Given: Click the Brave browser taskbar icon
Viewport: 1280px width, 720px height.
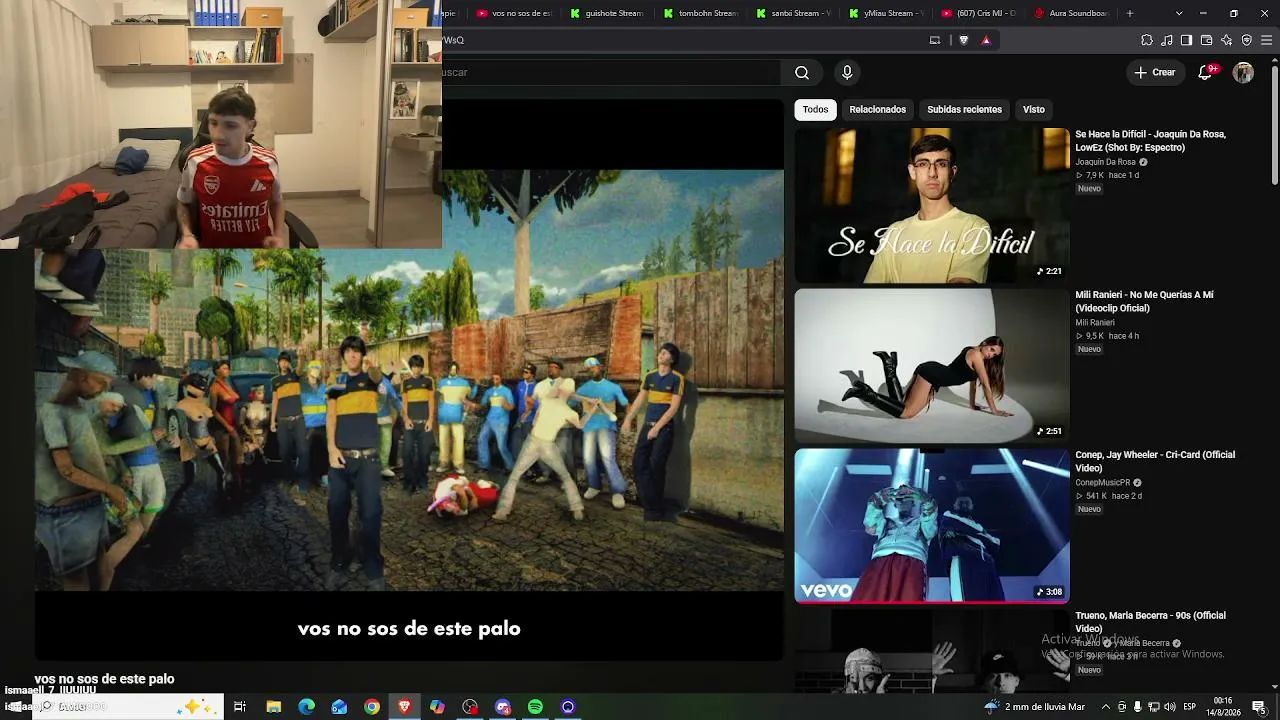Looking at the screenshot, I should point(404,707).
